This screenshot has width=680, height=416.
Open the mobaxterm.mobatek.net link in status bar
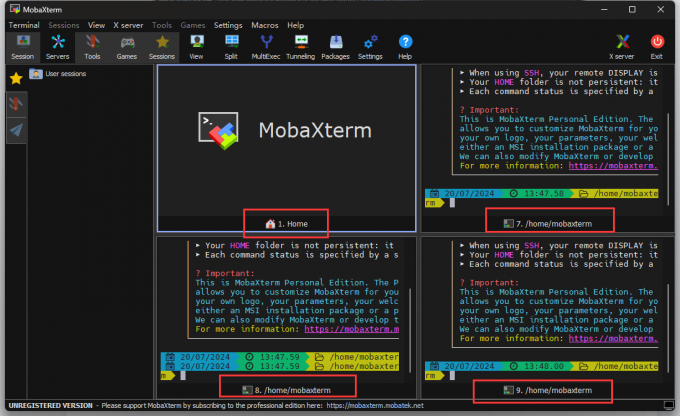click(375, 406)
